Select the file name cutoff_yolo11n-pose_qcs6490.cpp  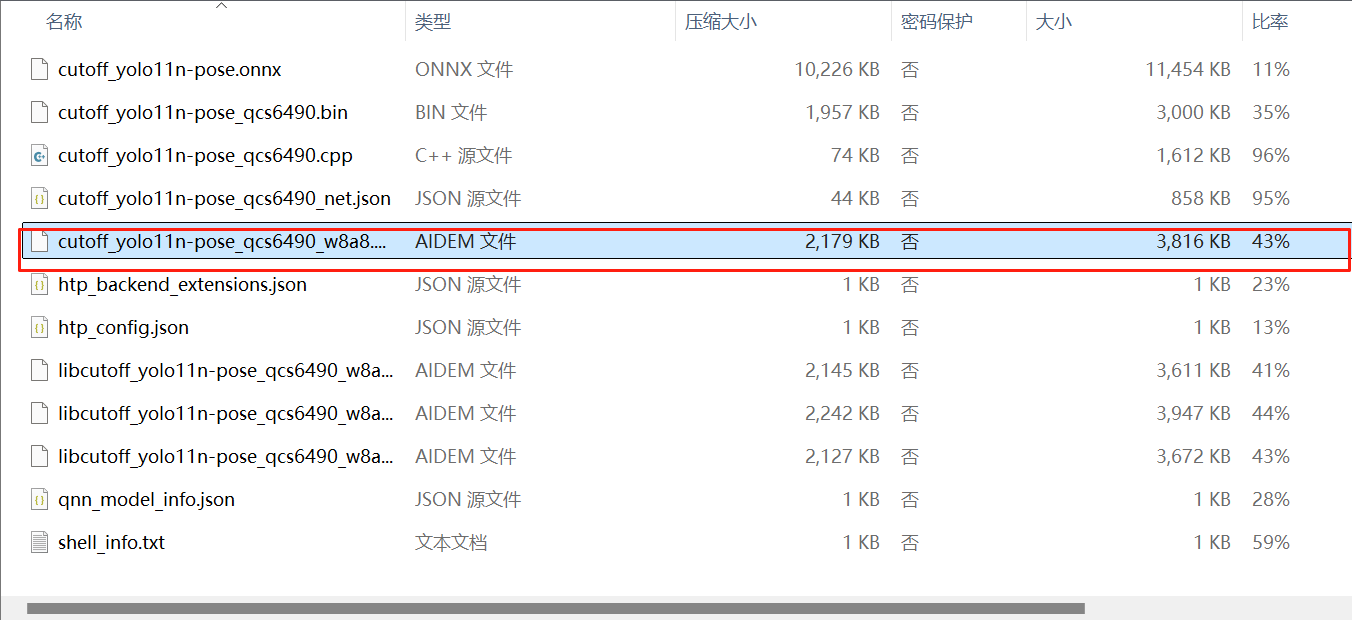click(205, 156)
